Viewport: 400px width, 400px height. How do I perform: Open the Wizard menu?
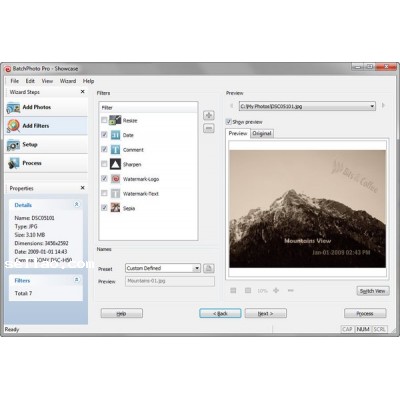68,81
